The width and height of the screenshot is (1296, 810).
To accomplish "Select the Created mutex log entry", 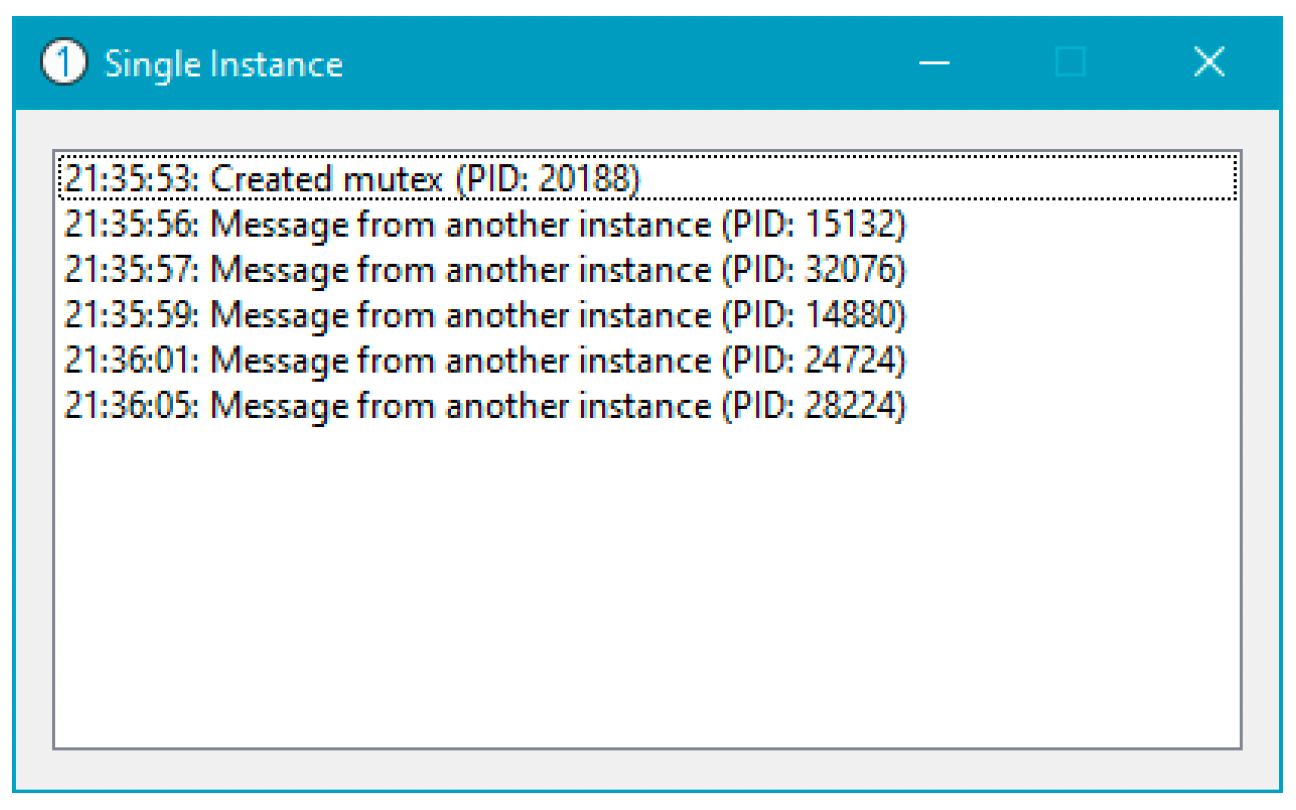I will pyautogui.click(x=647, y=179).
